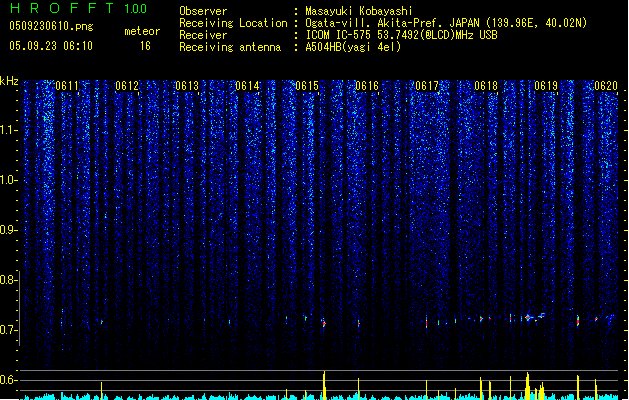Click the 0612 time marker
Screen dimensions: 629x400
coord(127,86)
